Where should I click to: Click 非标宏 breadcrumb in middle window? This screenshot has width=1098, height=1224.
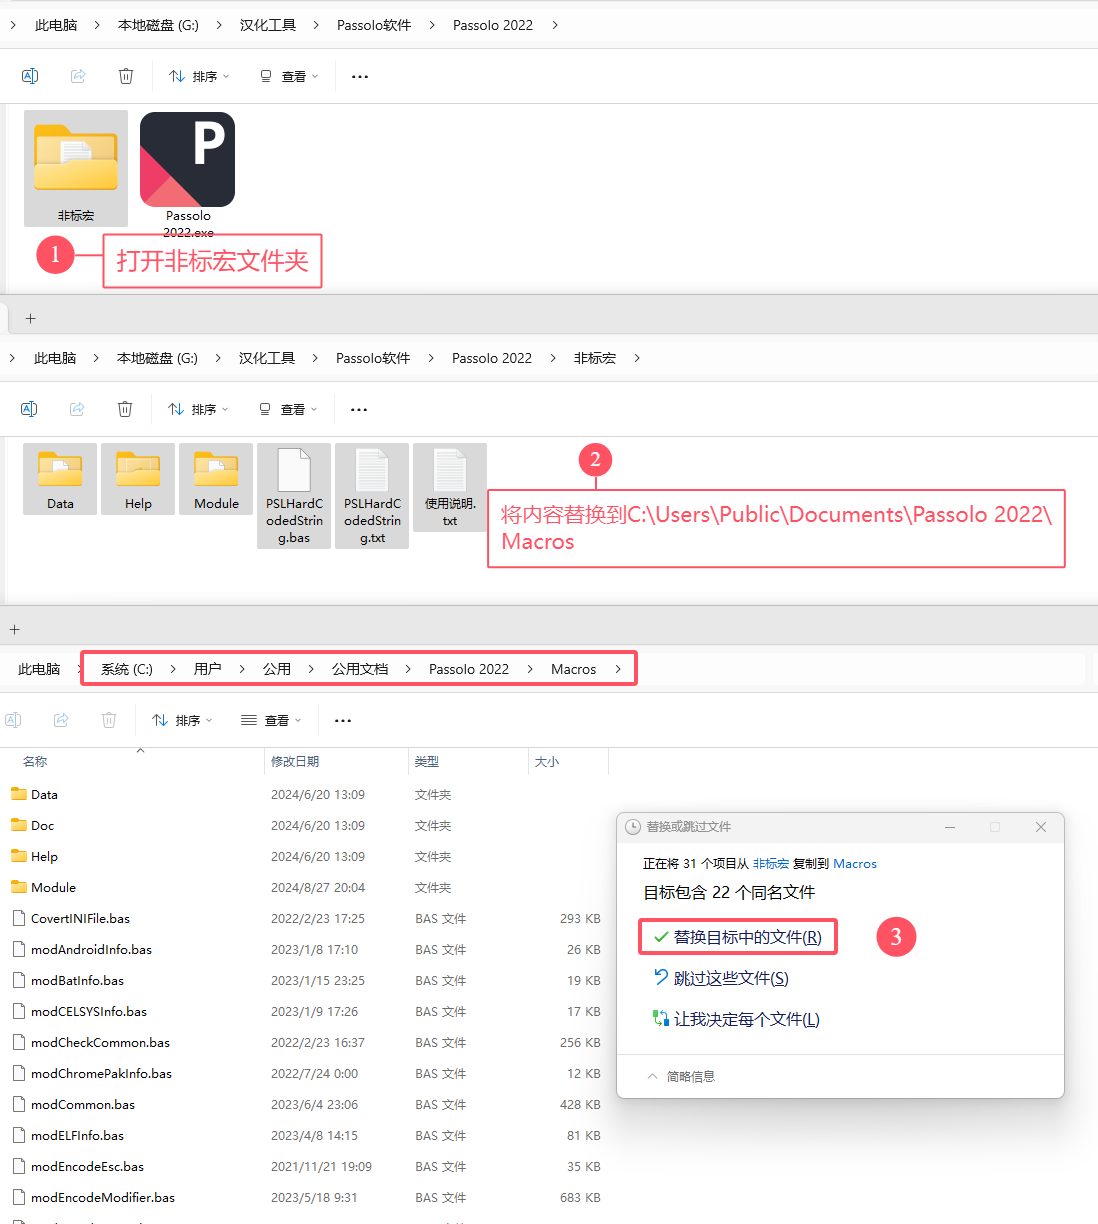click(x=595, y=358)
